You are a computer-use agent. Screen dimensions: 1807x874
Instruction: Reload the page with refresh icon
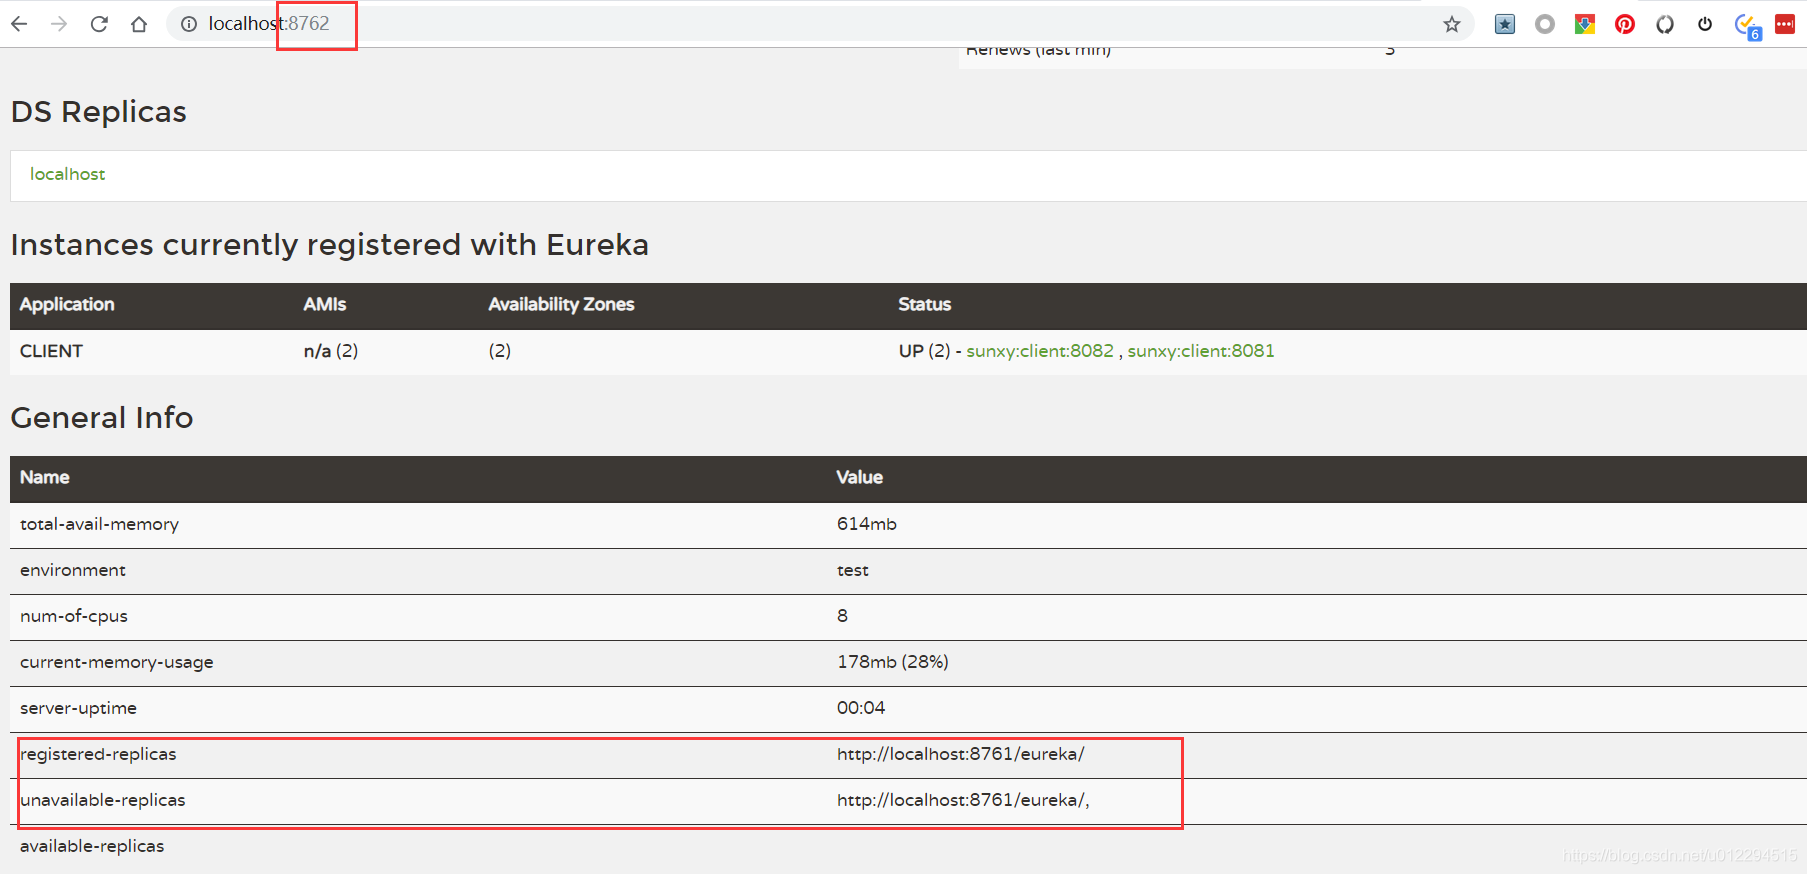(99, 24)
